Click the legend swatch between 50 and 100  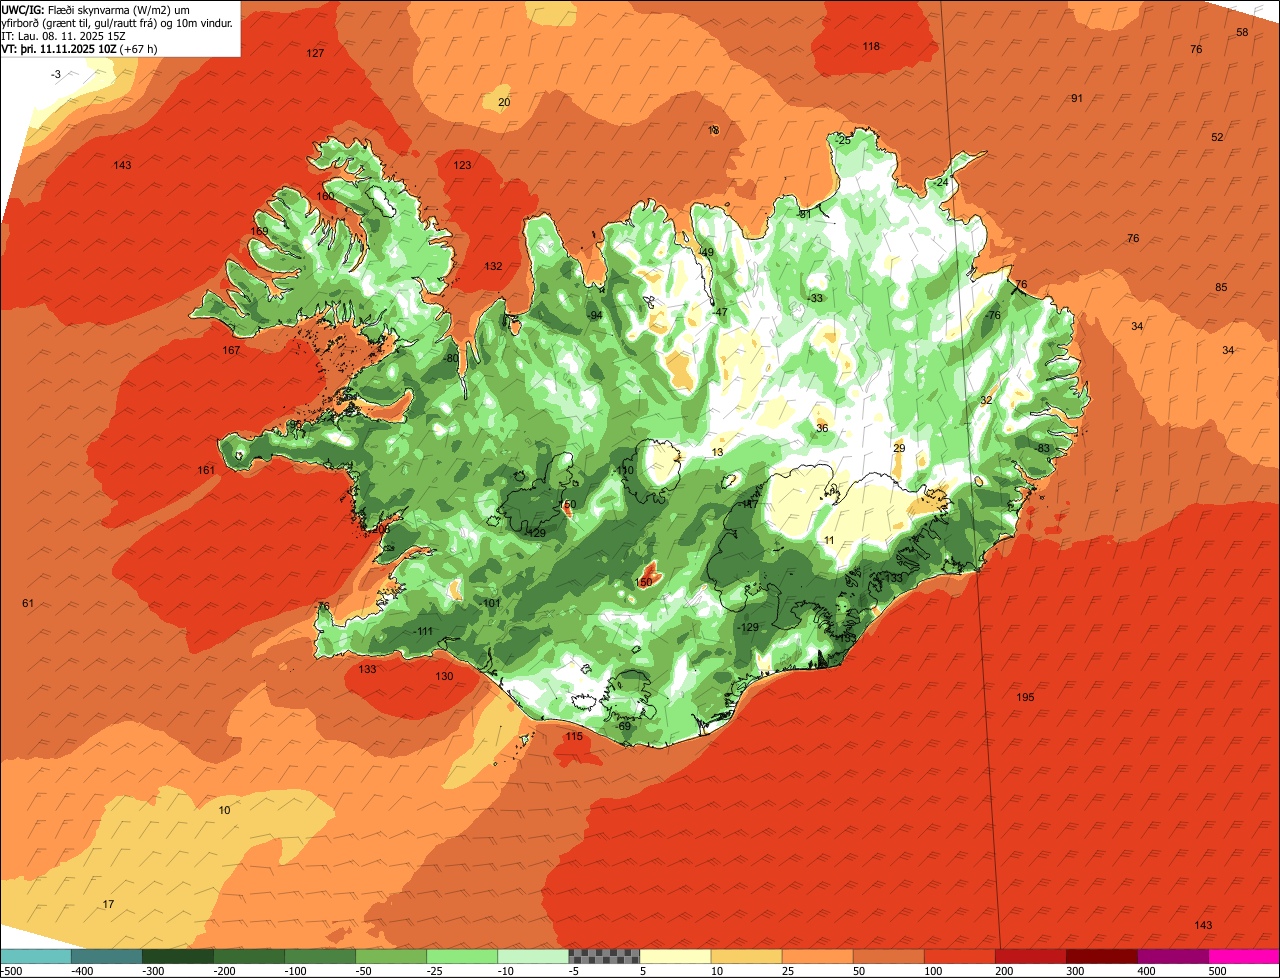pyautogui.click(x=888, y=956)
